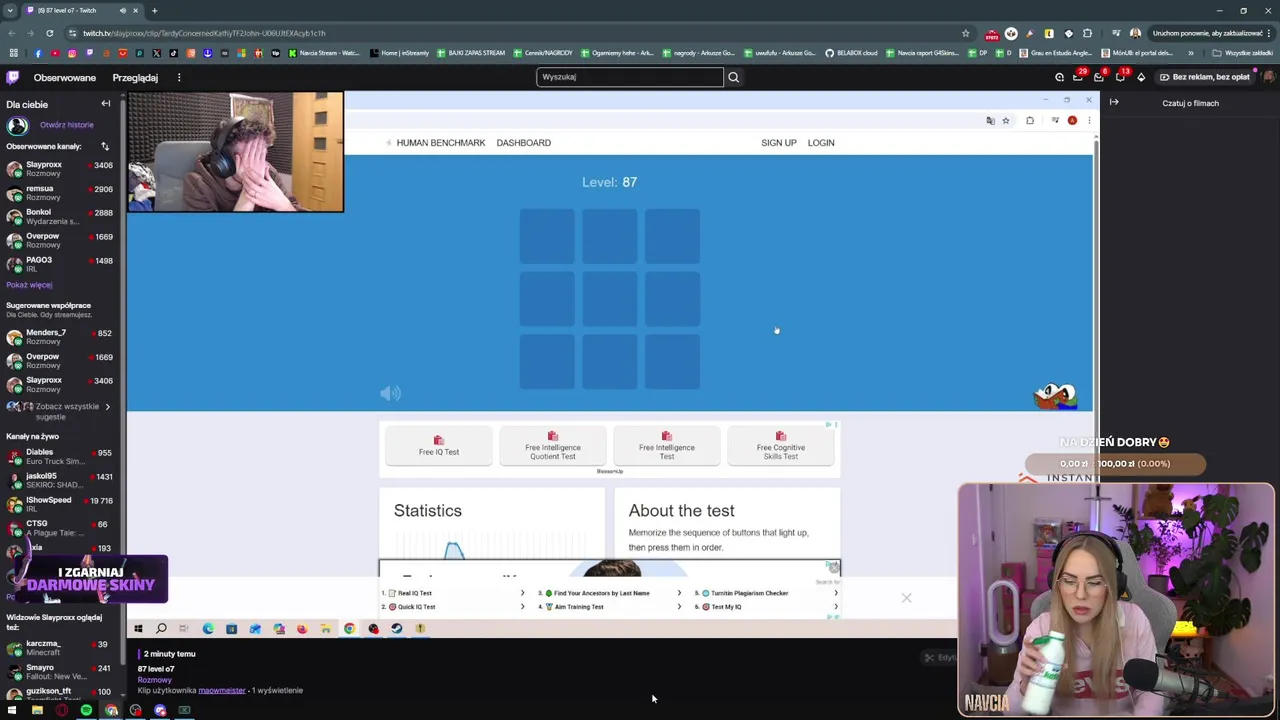Open Menders_7 channel
This screenshot has height=720, width=1280.
coord(60,337)
